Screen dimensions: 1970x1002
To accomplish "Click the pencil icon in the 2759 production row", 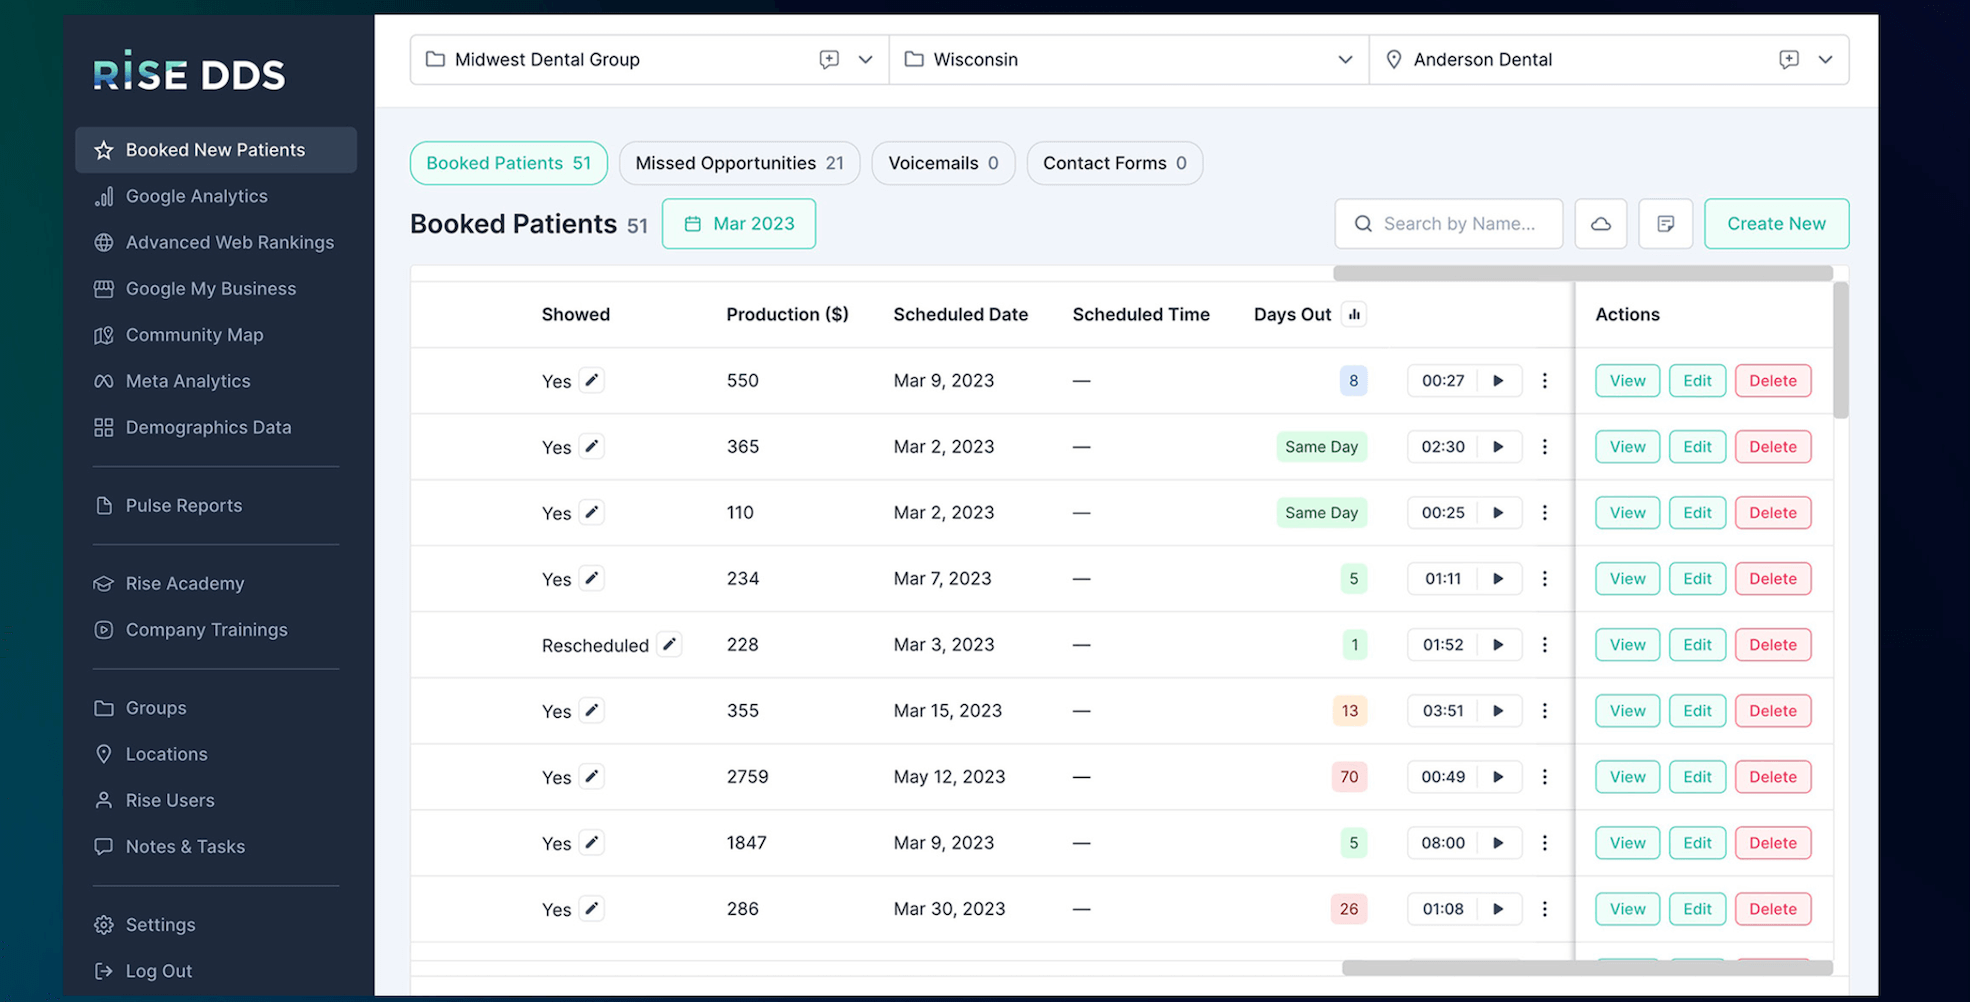I will point(592,776).
